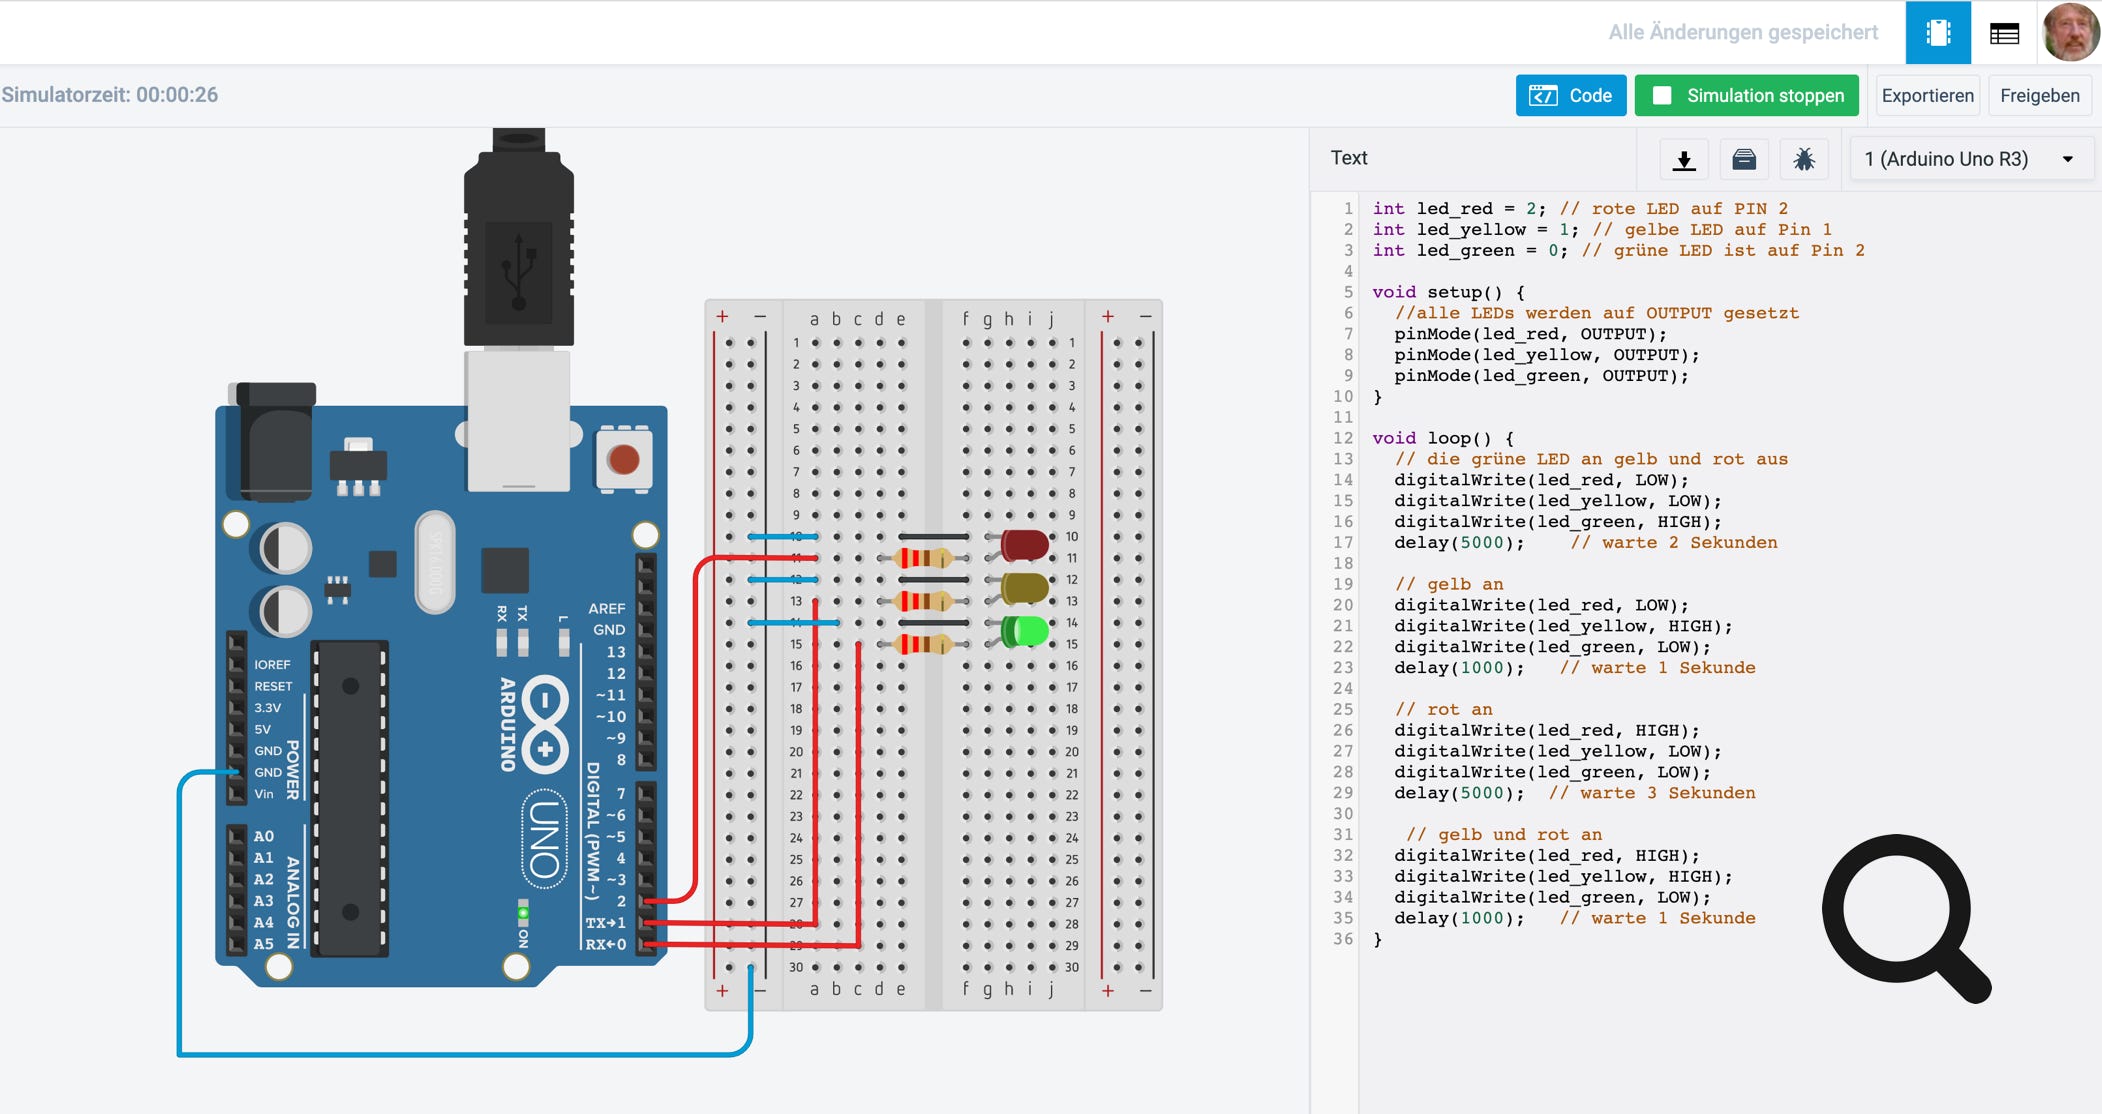Click the resistor in breadboard row 11
The image size is (2102, 1114).
[923, 558]
